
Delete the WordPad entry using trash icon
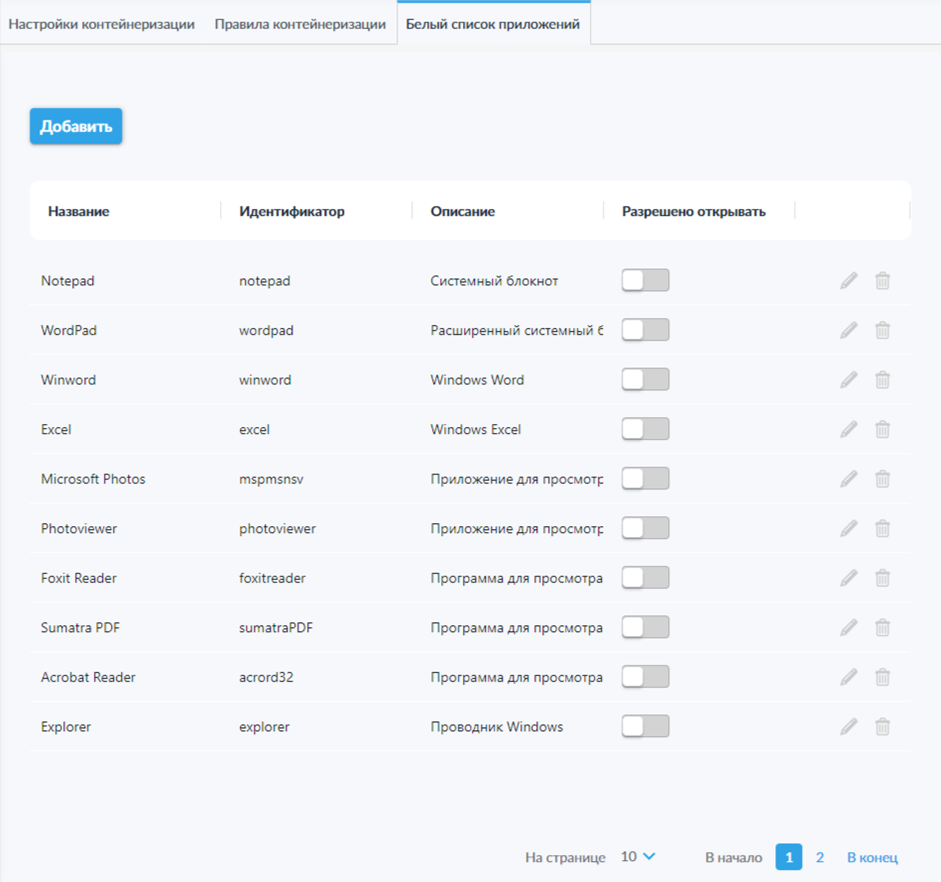882,330
